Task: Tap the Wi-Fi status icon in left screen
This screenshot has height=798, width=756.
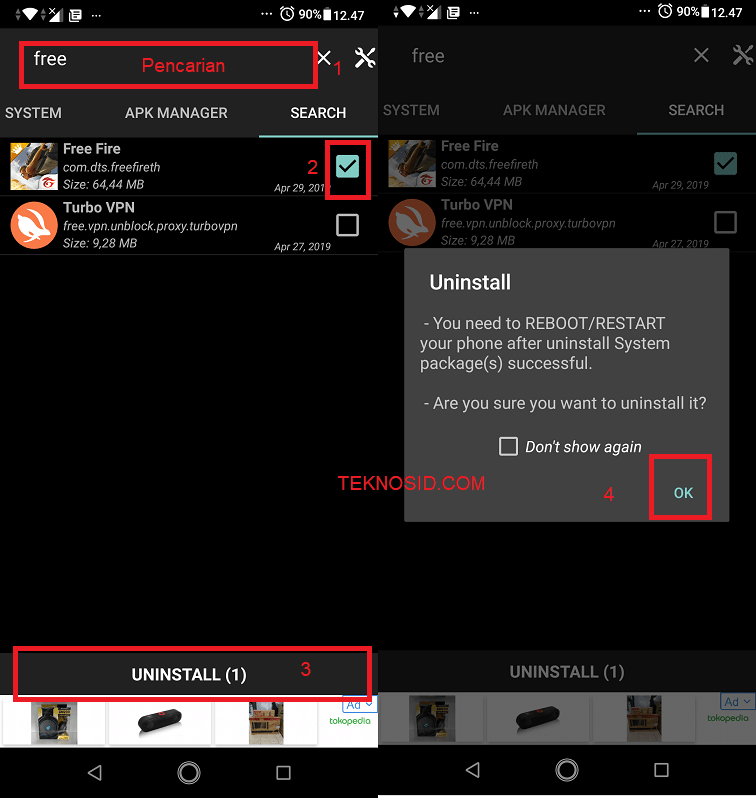Action: pyautogui.click(x=30, y=14)
